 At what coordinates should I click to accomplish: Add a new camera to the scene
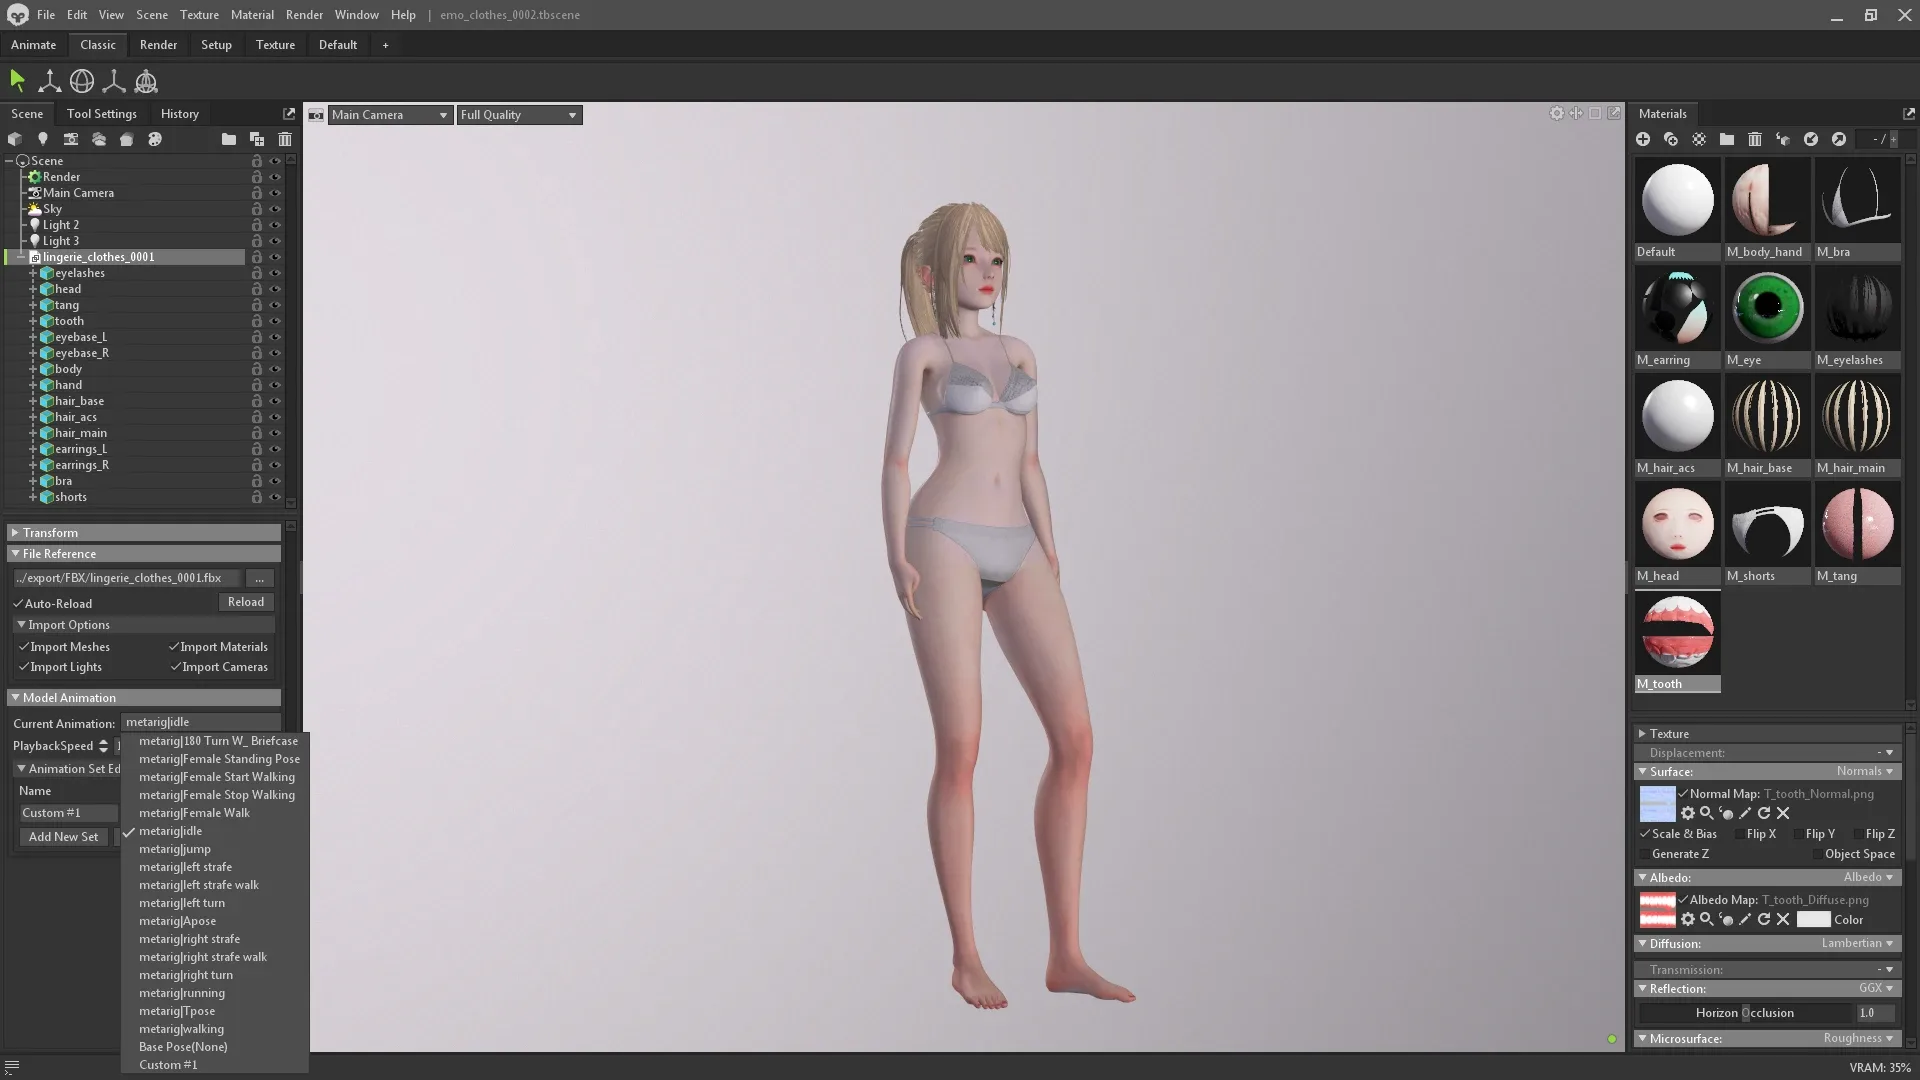71,139
